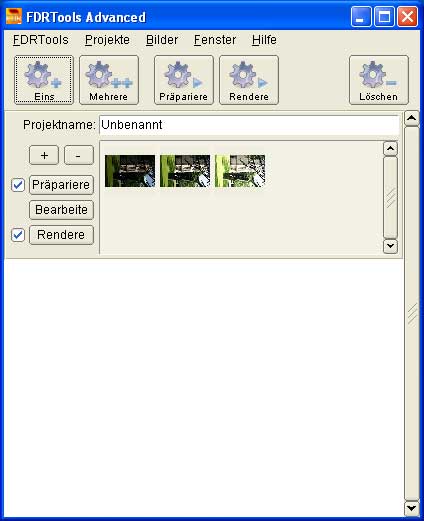Click the Projektname text field

click(x=249, y=125)
